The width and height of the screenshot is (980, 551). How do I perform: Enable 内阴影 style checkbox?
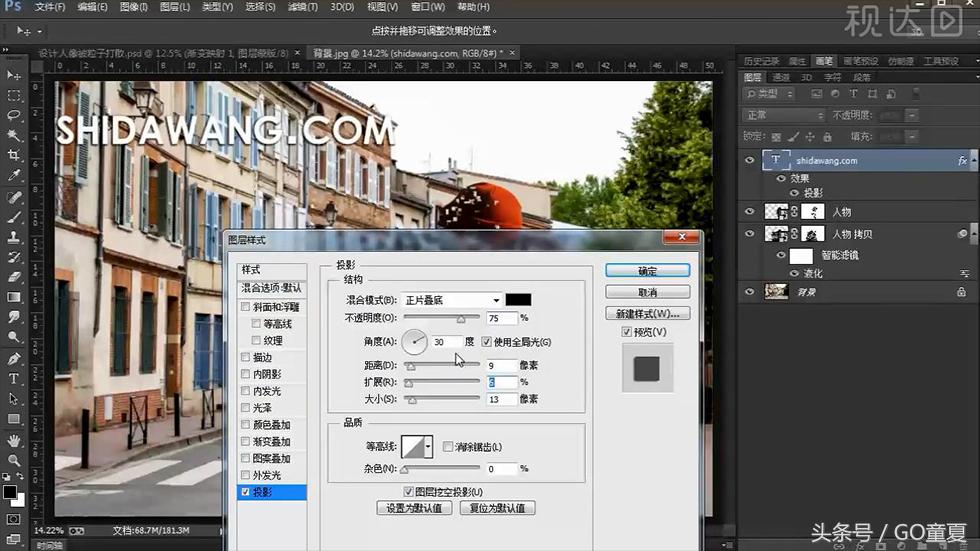click(246, 374)
